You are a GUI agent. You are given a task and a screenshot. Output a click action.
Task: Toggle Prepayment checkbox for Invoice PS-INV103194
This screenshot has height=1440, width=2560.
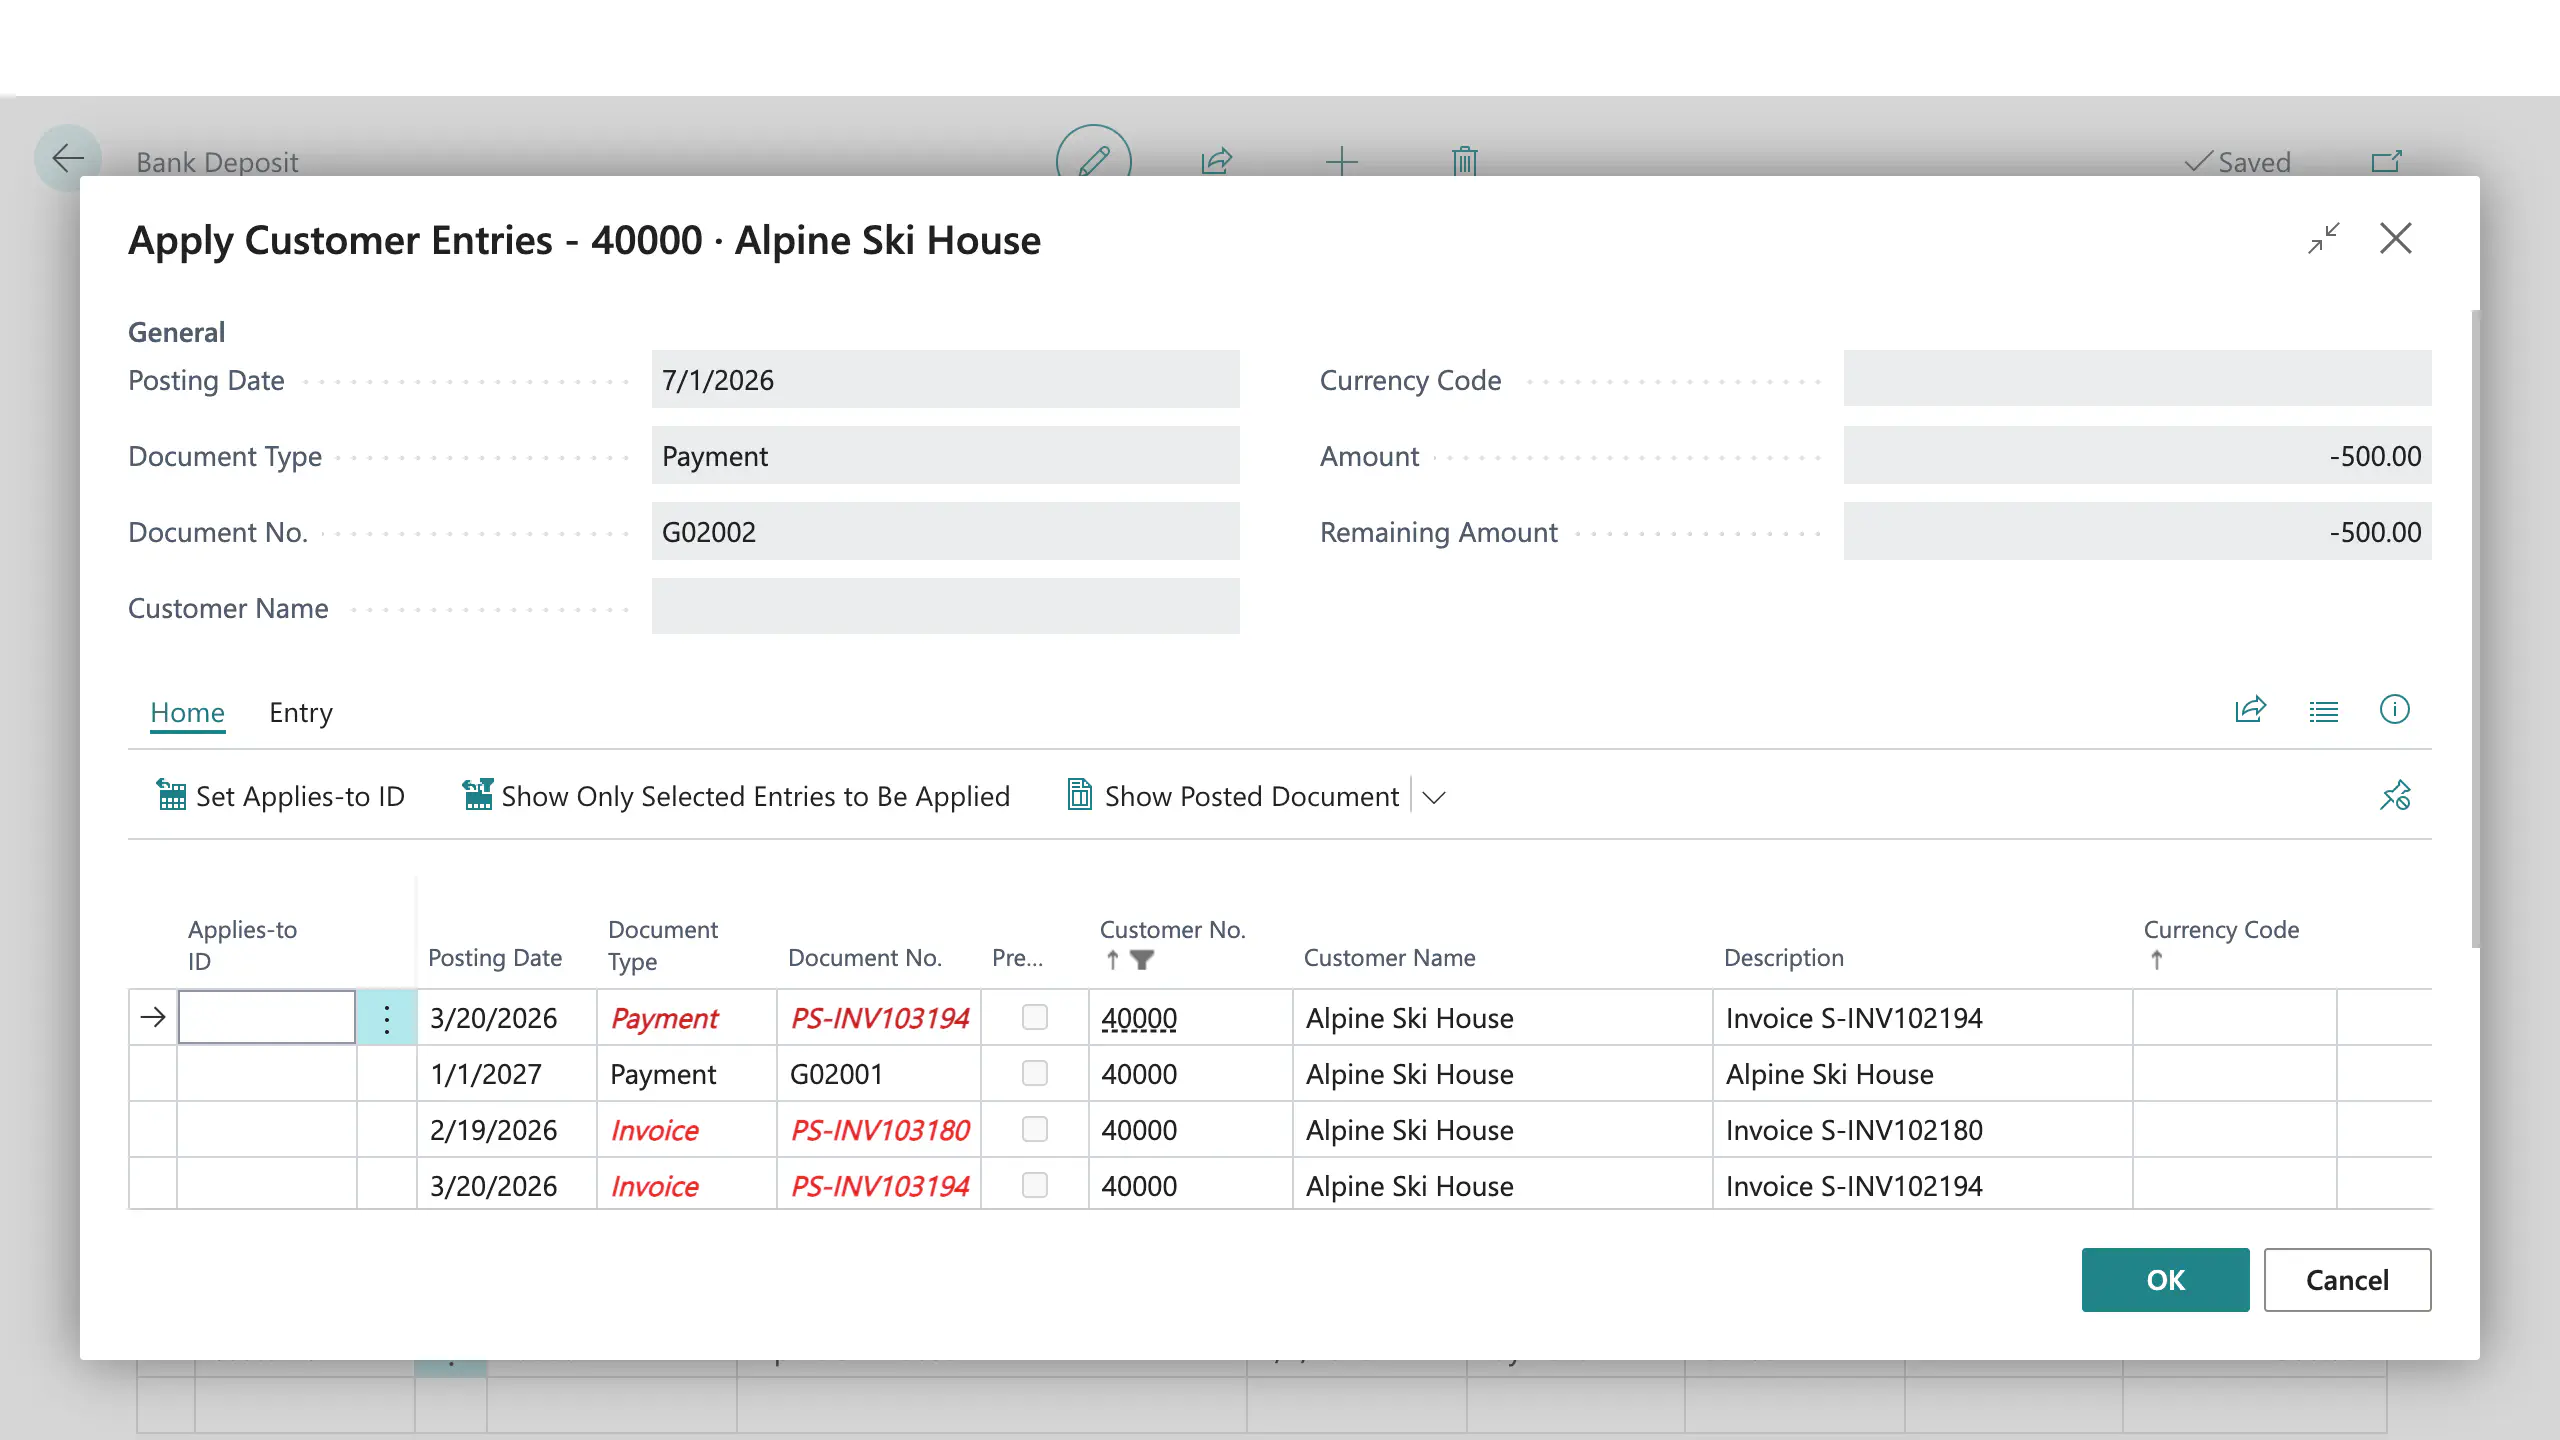pos(1035,1185)
